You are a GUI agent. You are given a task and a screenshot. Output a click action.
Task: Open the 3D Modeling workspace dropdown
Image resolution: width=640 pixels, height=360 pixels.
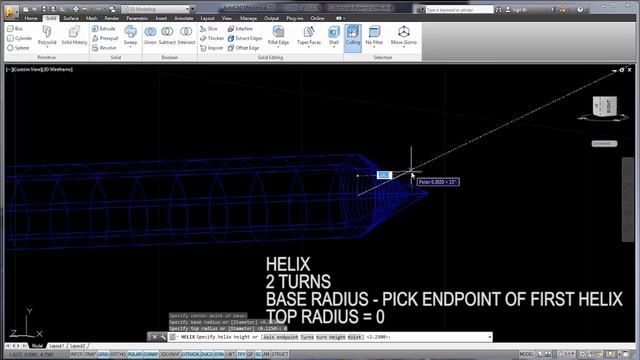coord(157,9)
